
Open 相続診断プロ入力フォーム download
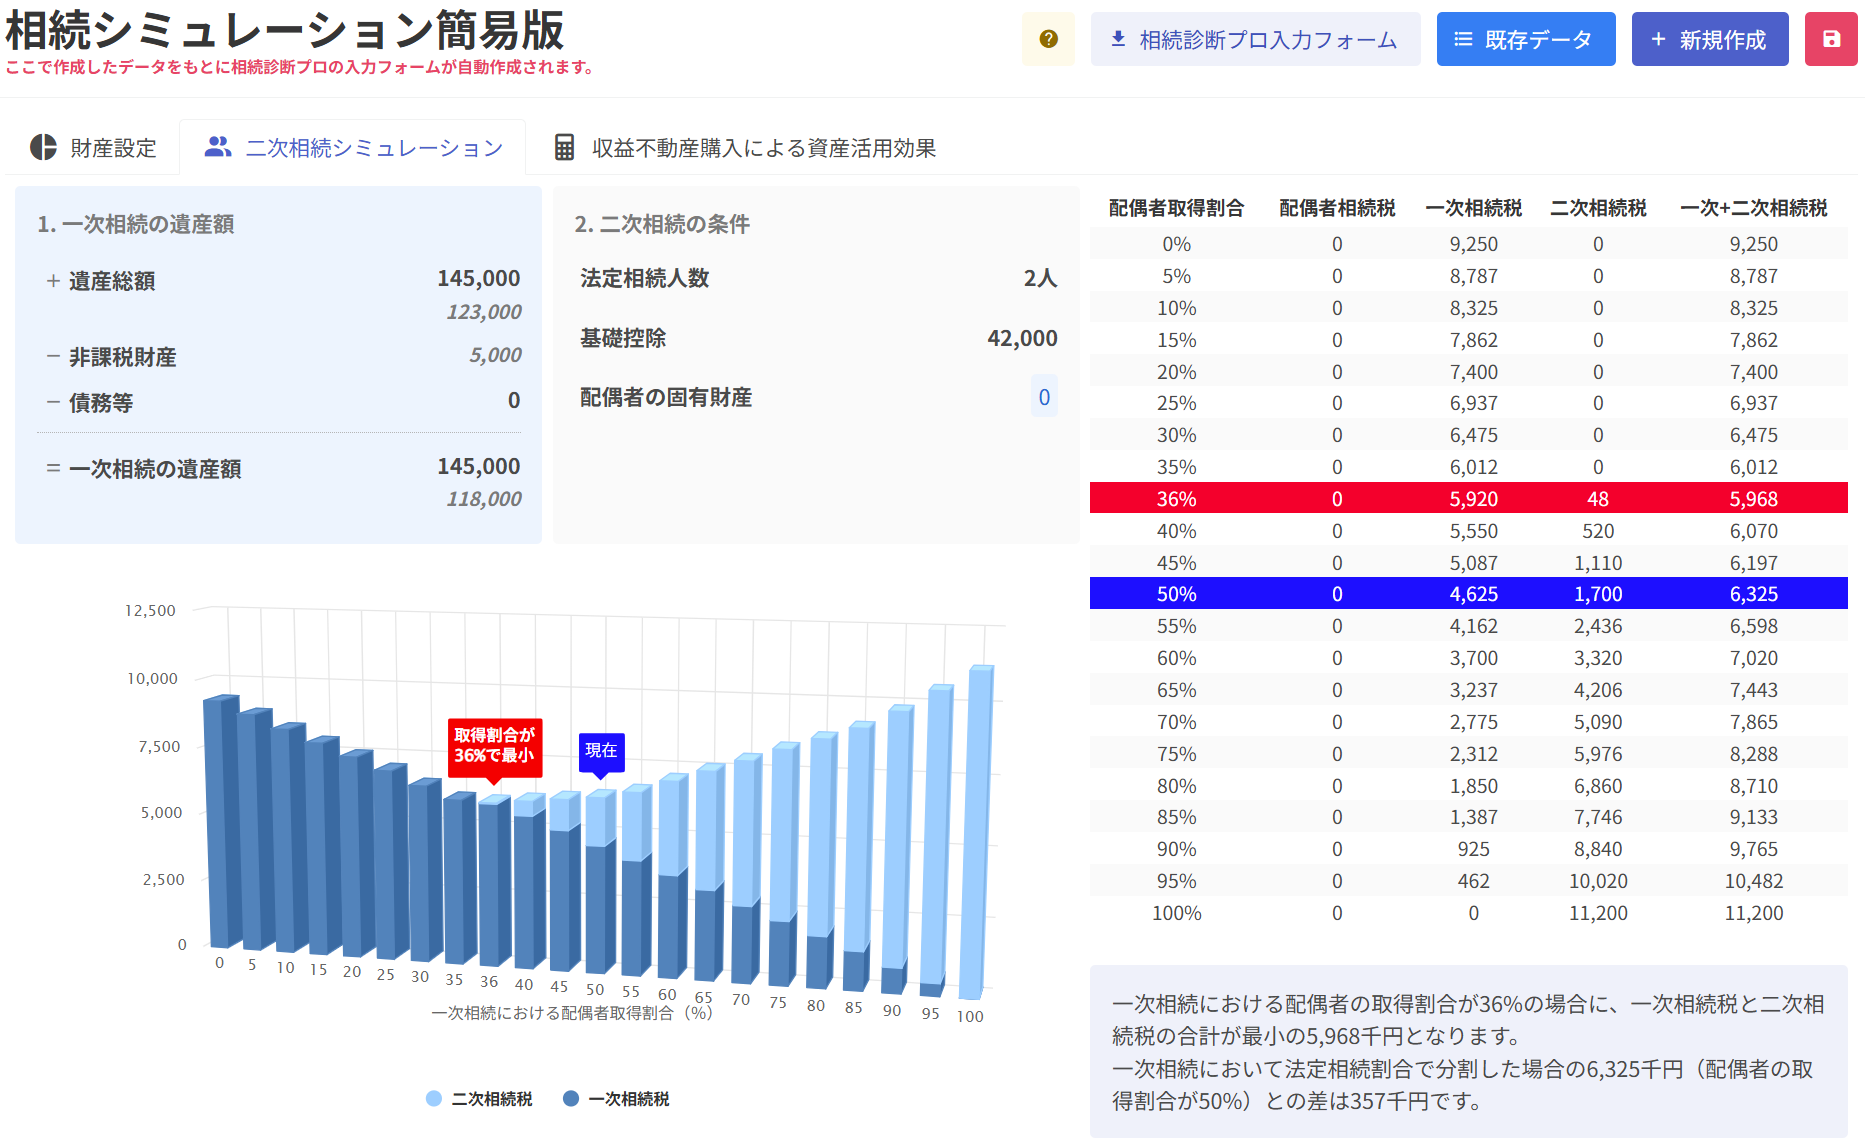pyautogui.click(x=1255, y=39)
